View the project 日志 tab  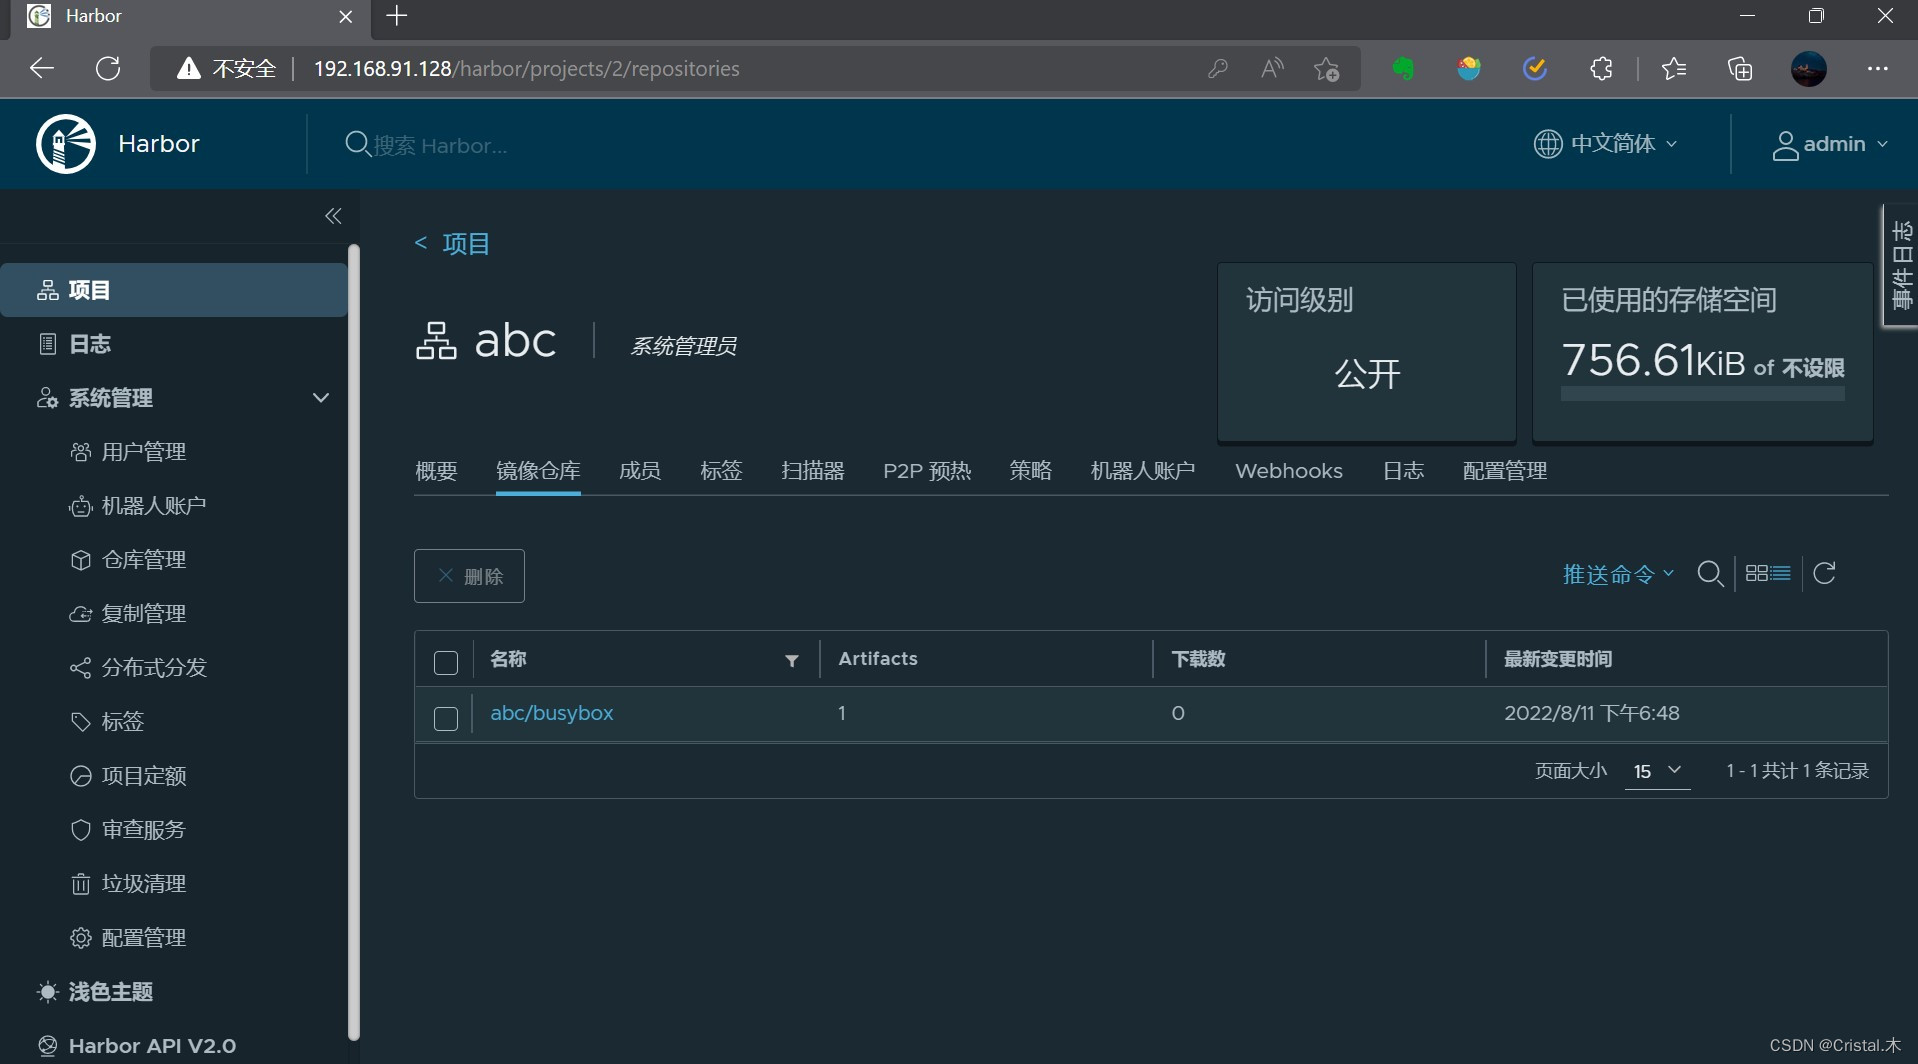pos(1403,471)
